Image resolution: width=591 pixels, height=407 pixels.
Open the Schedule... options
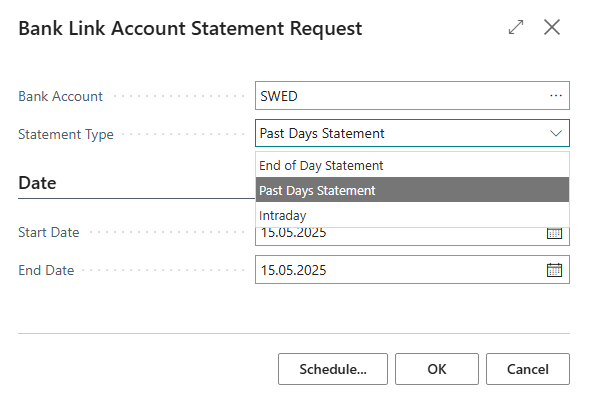333,369
